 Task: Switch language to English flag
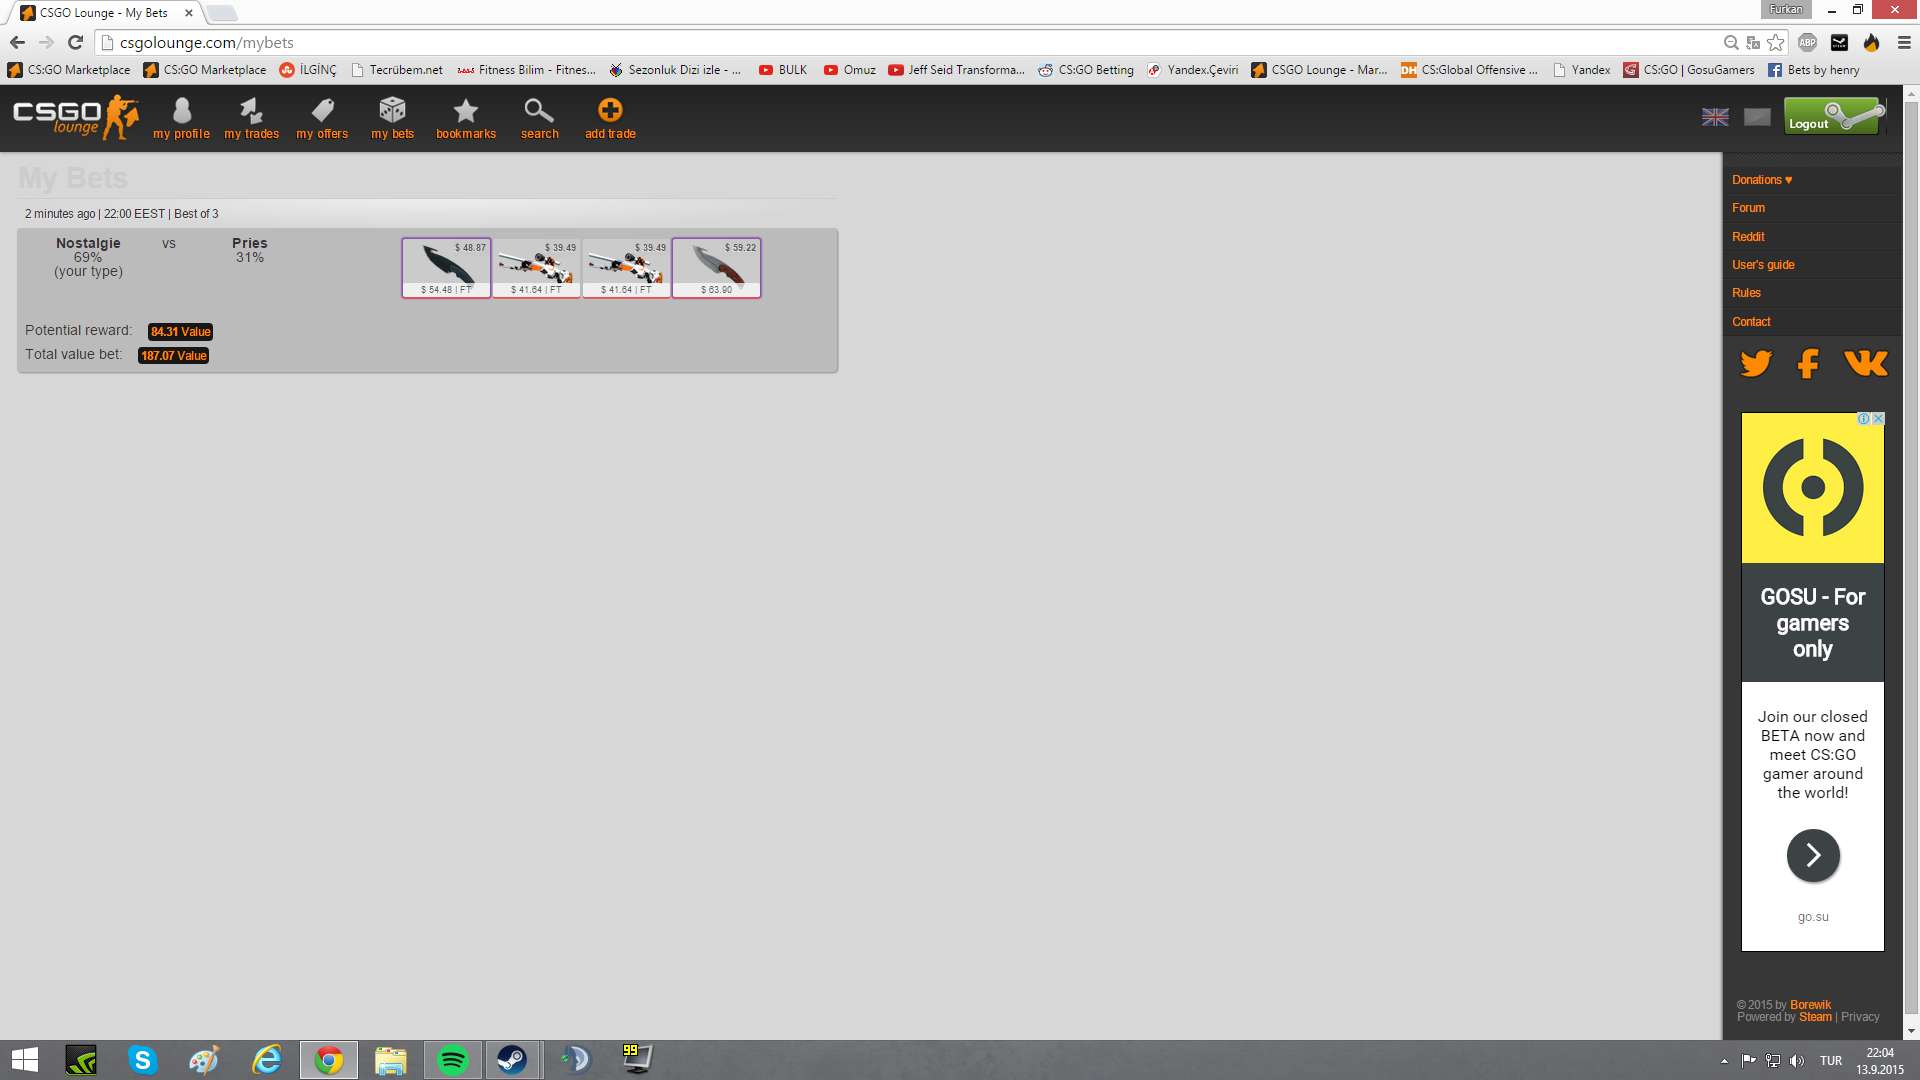(x=1715, y=117)
